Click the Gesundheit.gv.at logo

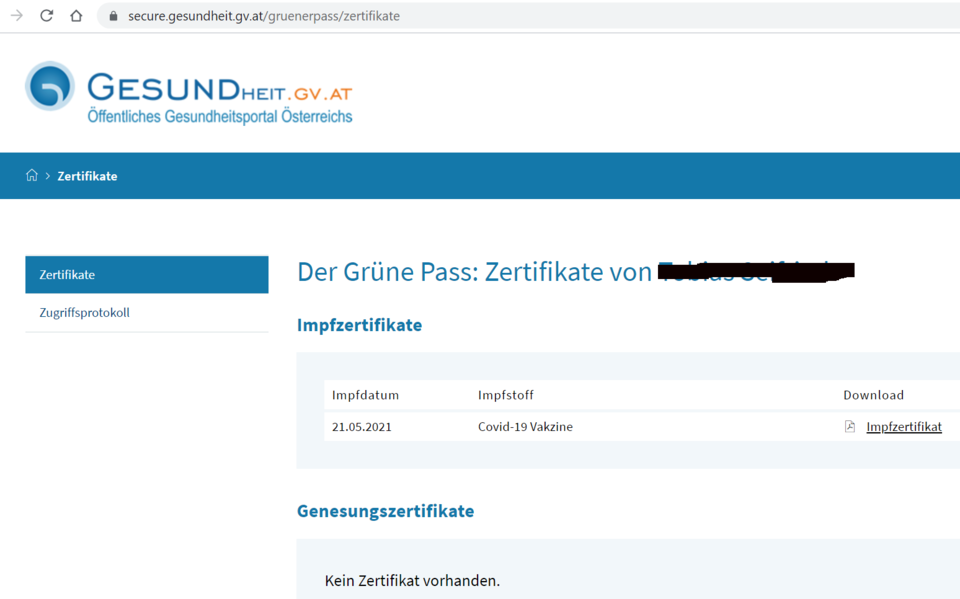[x=188, y=93]
